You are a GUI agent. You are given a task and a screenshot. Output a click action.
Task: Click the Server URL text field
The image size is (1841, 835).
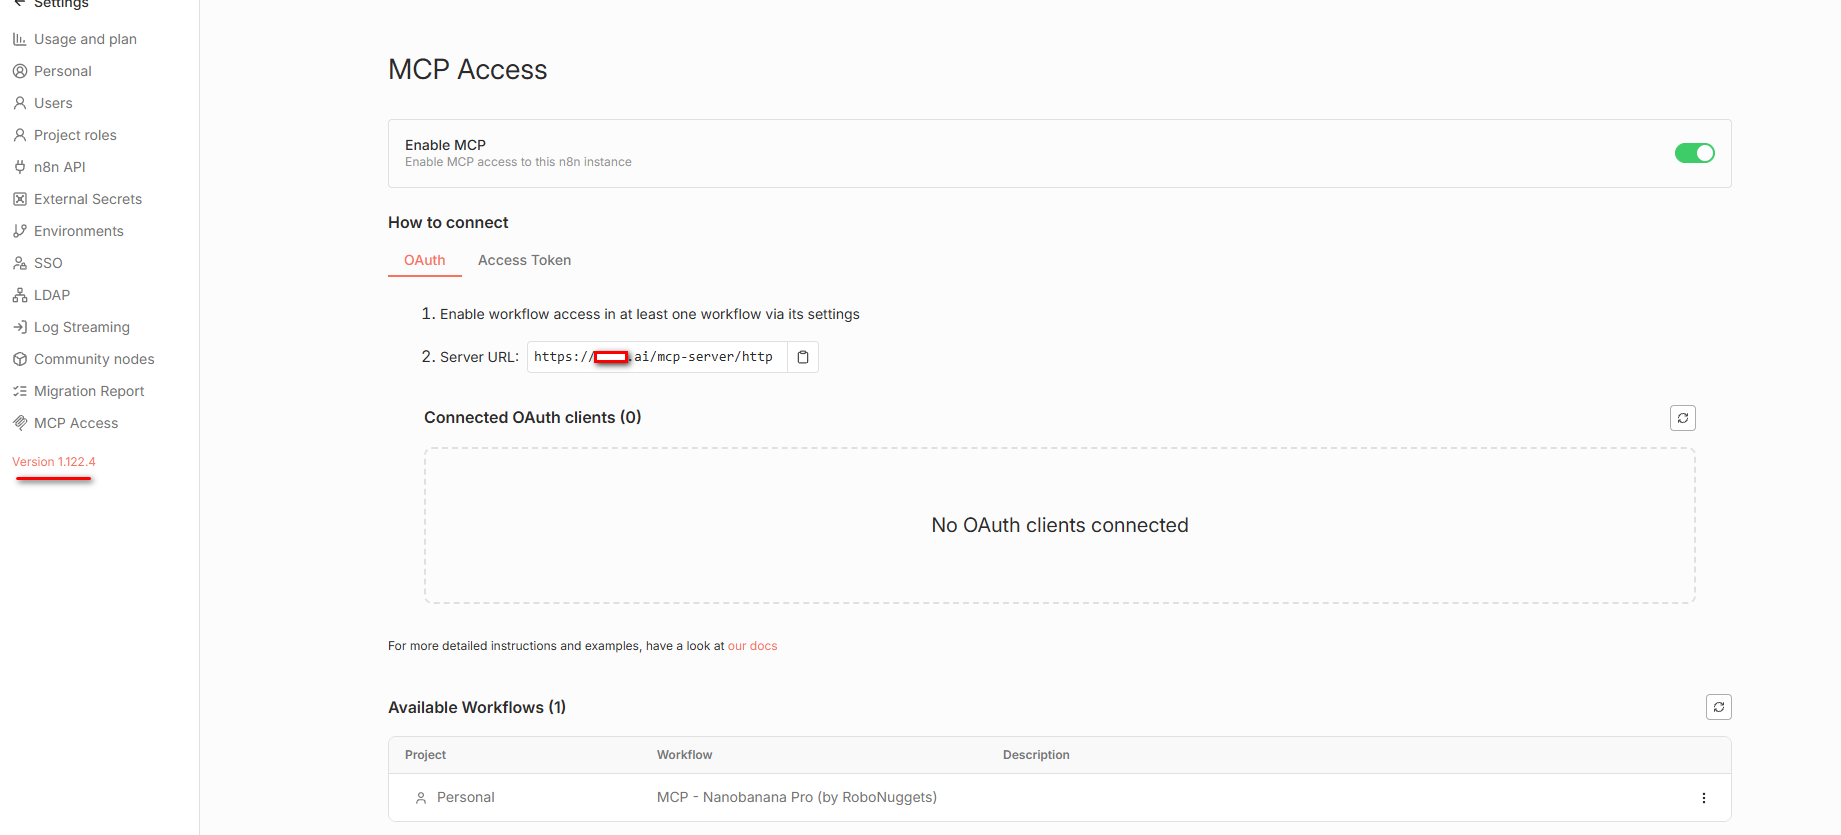click(656, 357)
